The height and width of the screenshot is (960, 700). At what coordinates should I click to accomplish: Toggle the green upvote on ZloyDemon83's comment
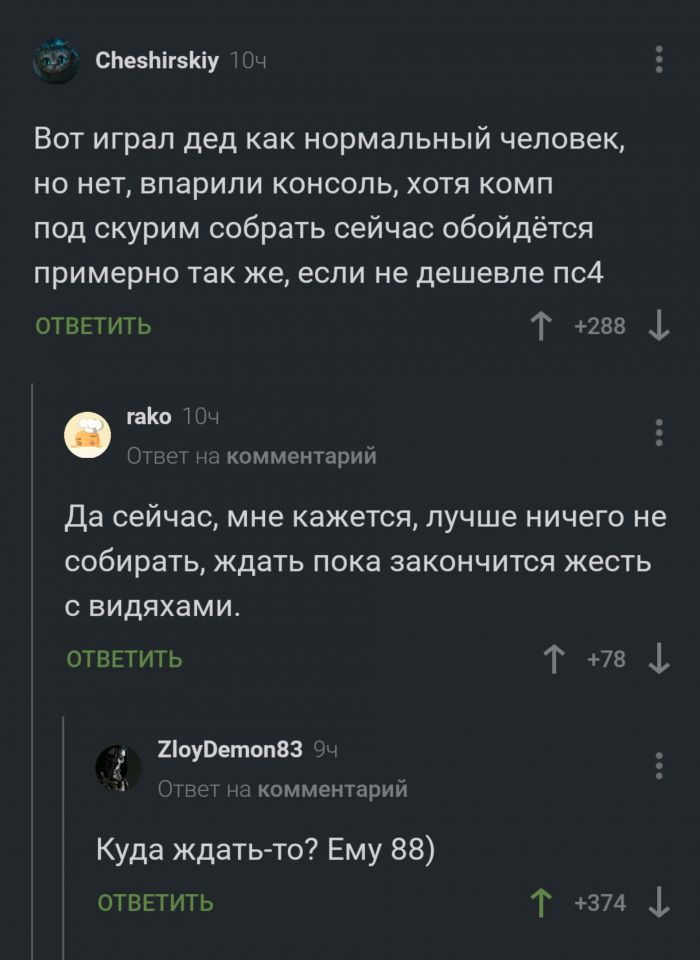tap(541, 903)
